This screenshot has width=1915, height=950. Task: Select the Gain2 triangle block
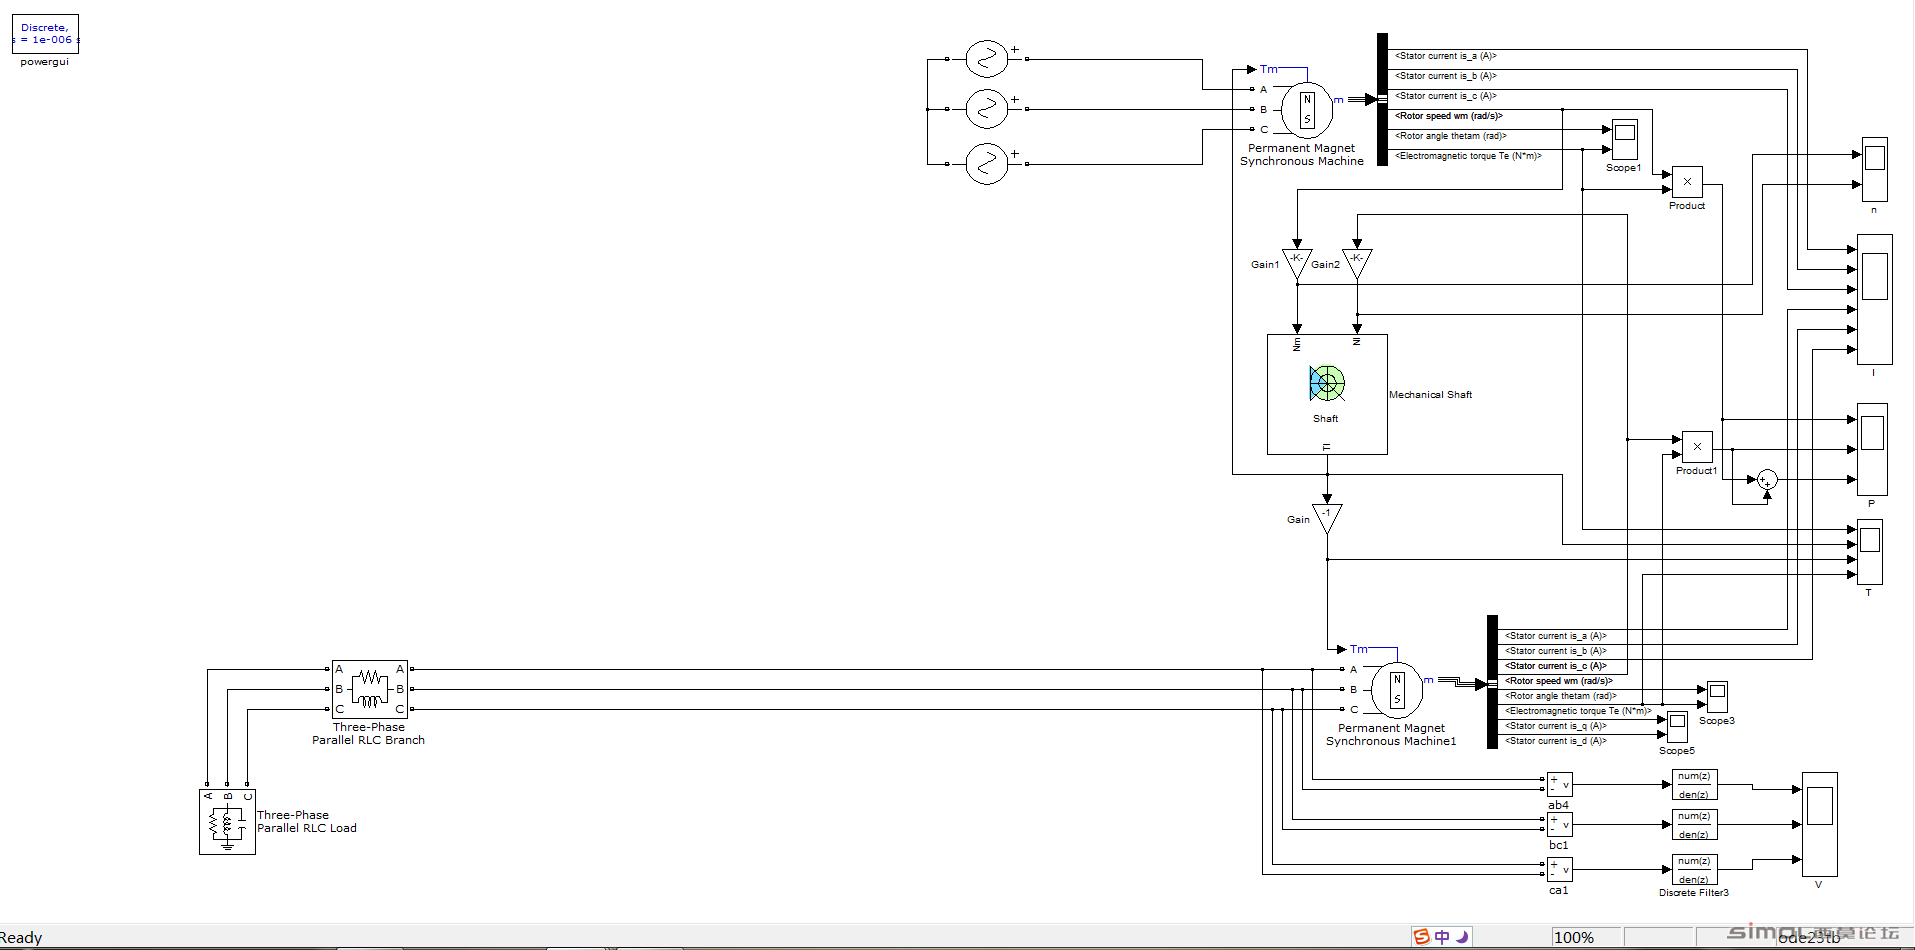click(x=1357, y=264)
